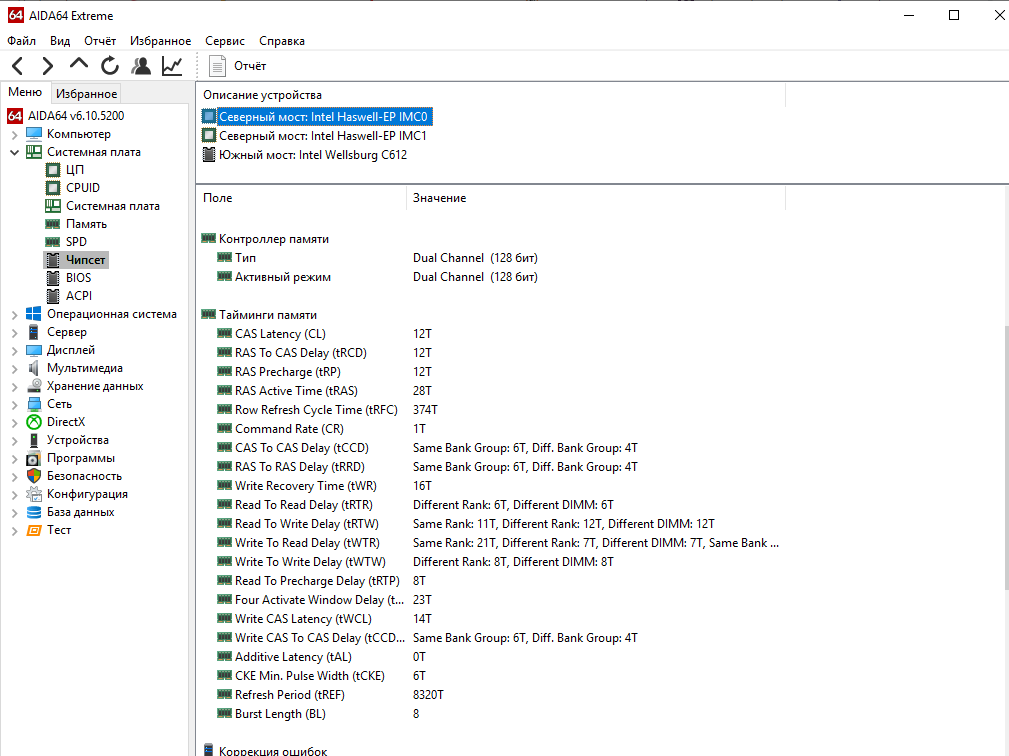
Task: Open the graph chart toolbar icon
Action: 172,66
